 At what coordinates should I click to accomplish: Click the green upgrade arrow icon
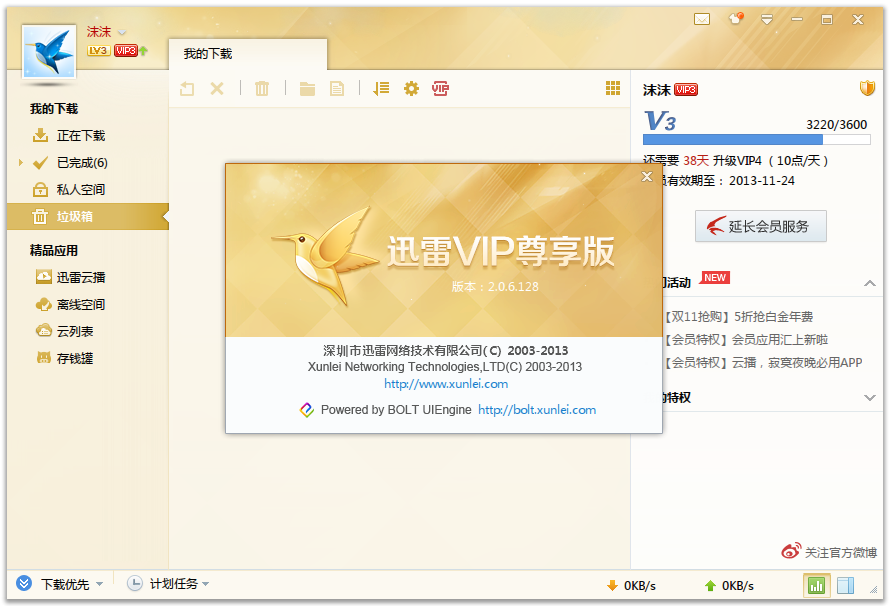coord(143,50)
